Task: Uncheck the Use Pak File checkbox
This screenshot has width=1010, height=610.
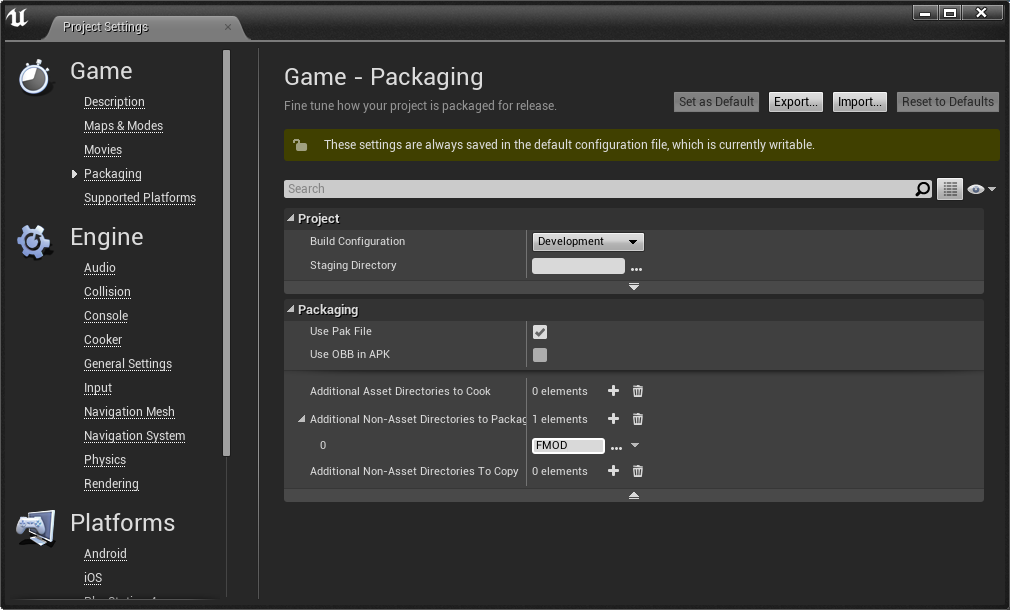Action: [540, 332]
